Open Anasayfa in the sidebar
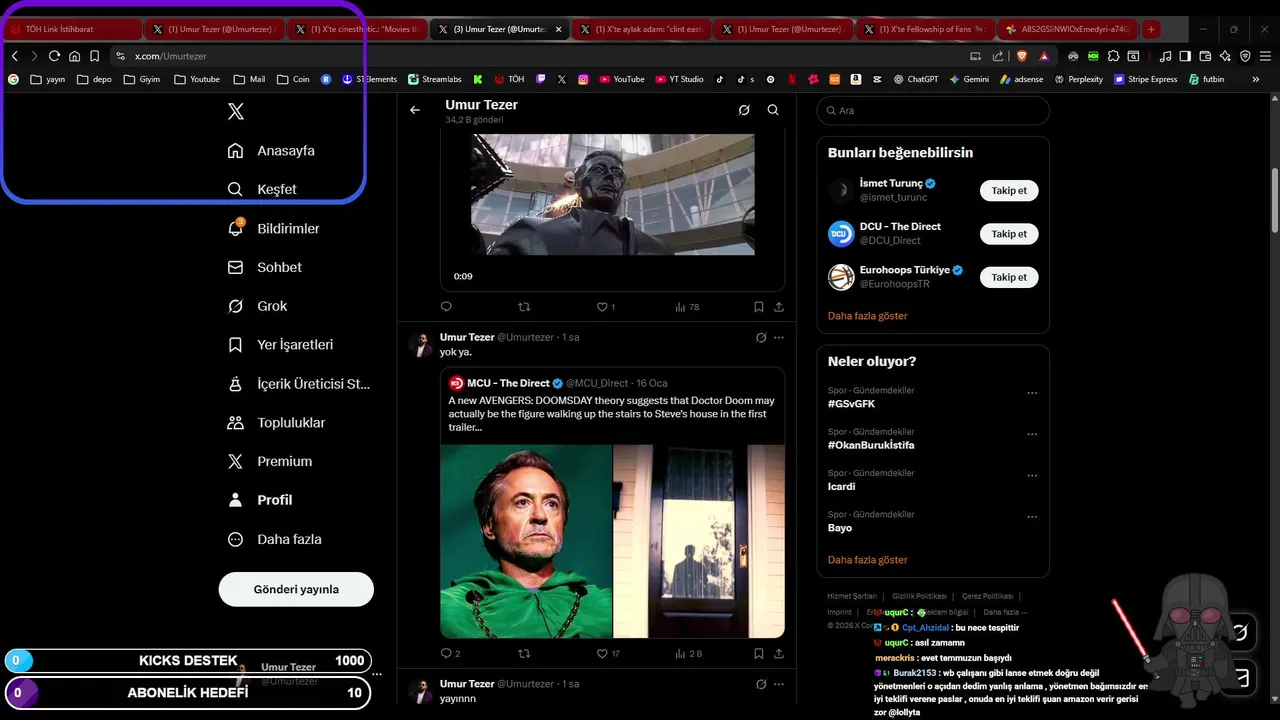 point(272,151)
